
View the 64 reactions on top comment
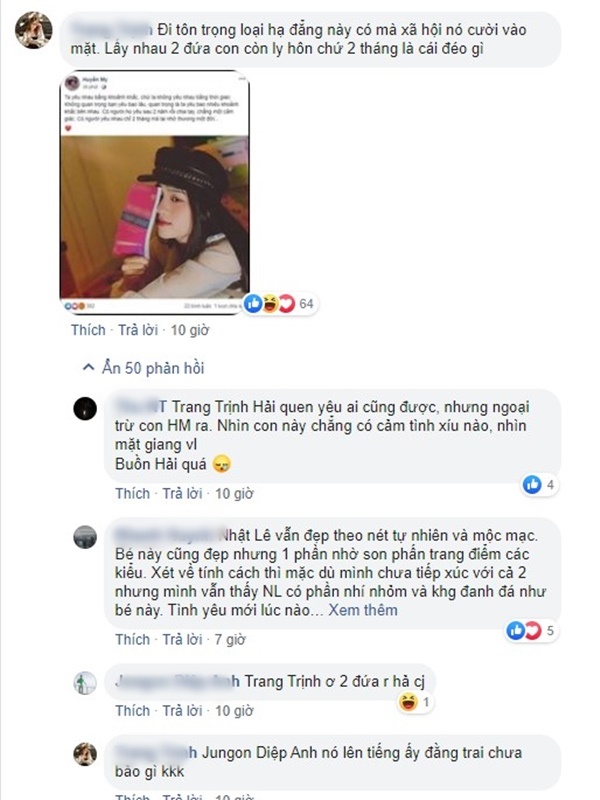[280, 304]
